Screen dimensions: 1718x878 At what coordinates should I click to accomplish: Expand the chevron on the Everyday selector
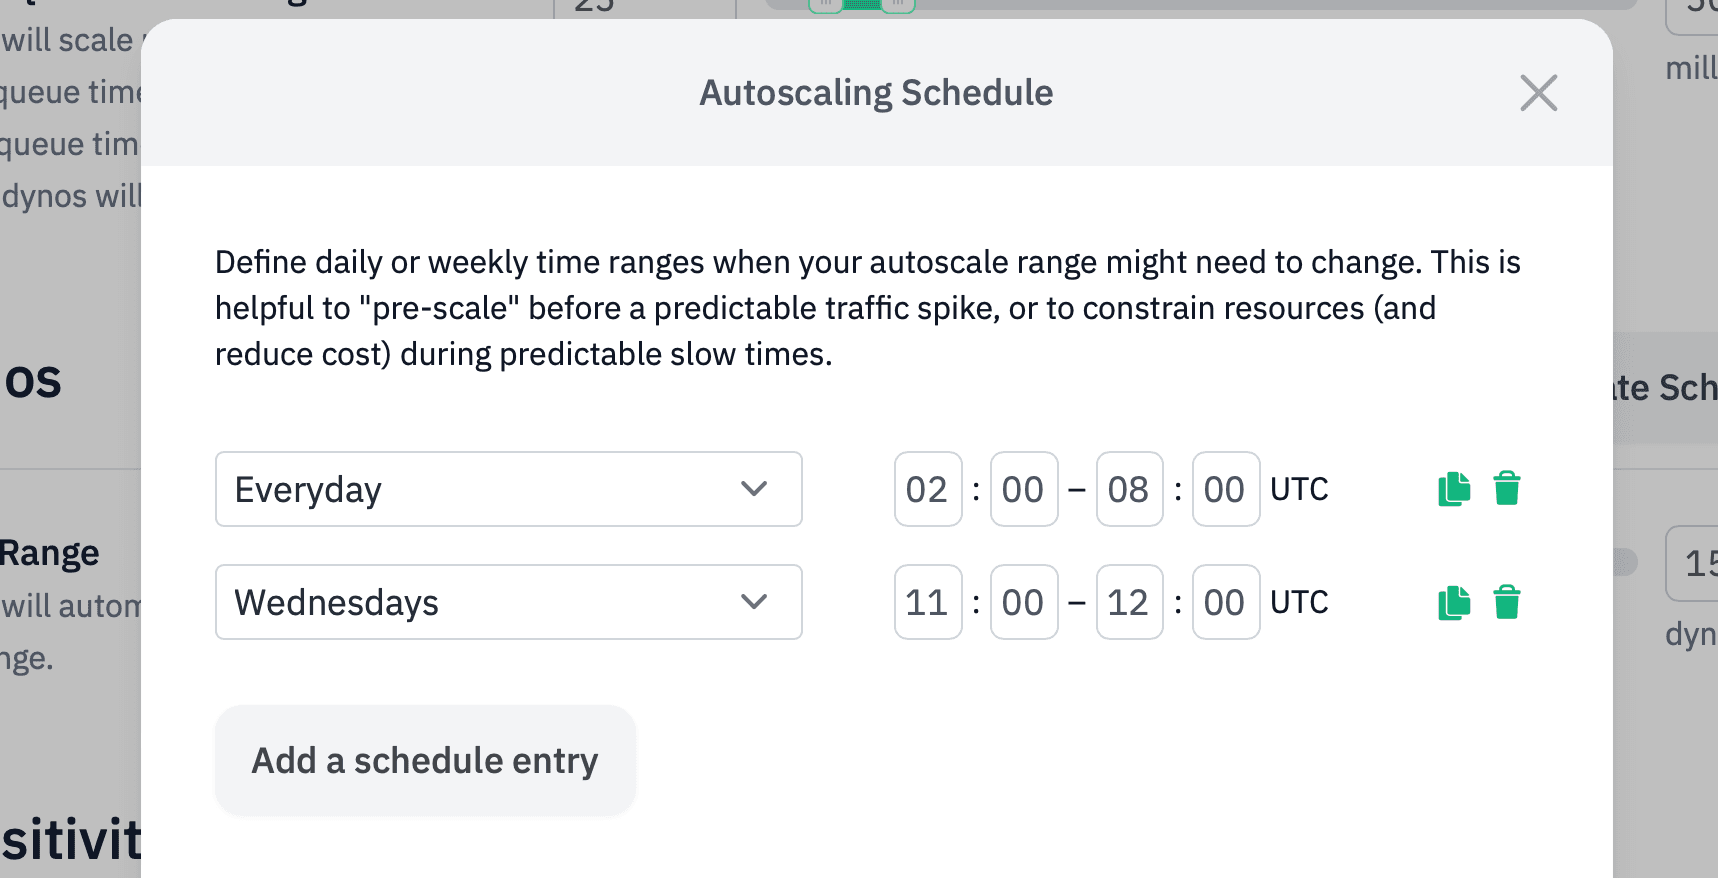pyautogui.click(x=755, y=489)
